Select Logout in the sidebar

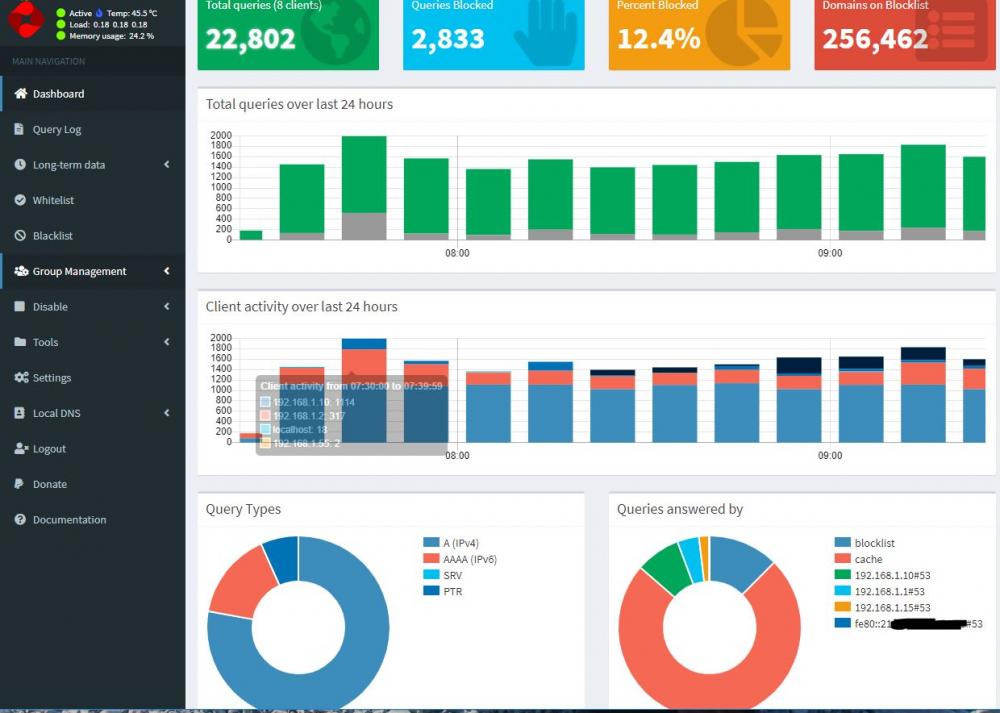(93, 448)
